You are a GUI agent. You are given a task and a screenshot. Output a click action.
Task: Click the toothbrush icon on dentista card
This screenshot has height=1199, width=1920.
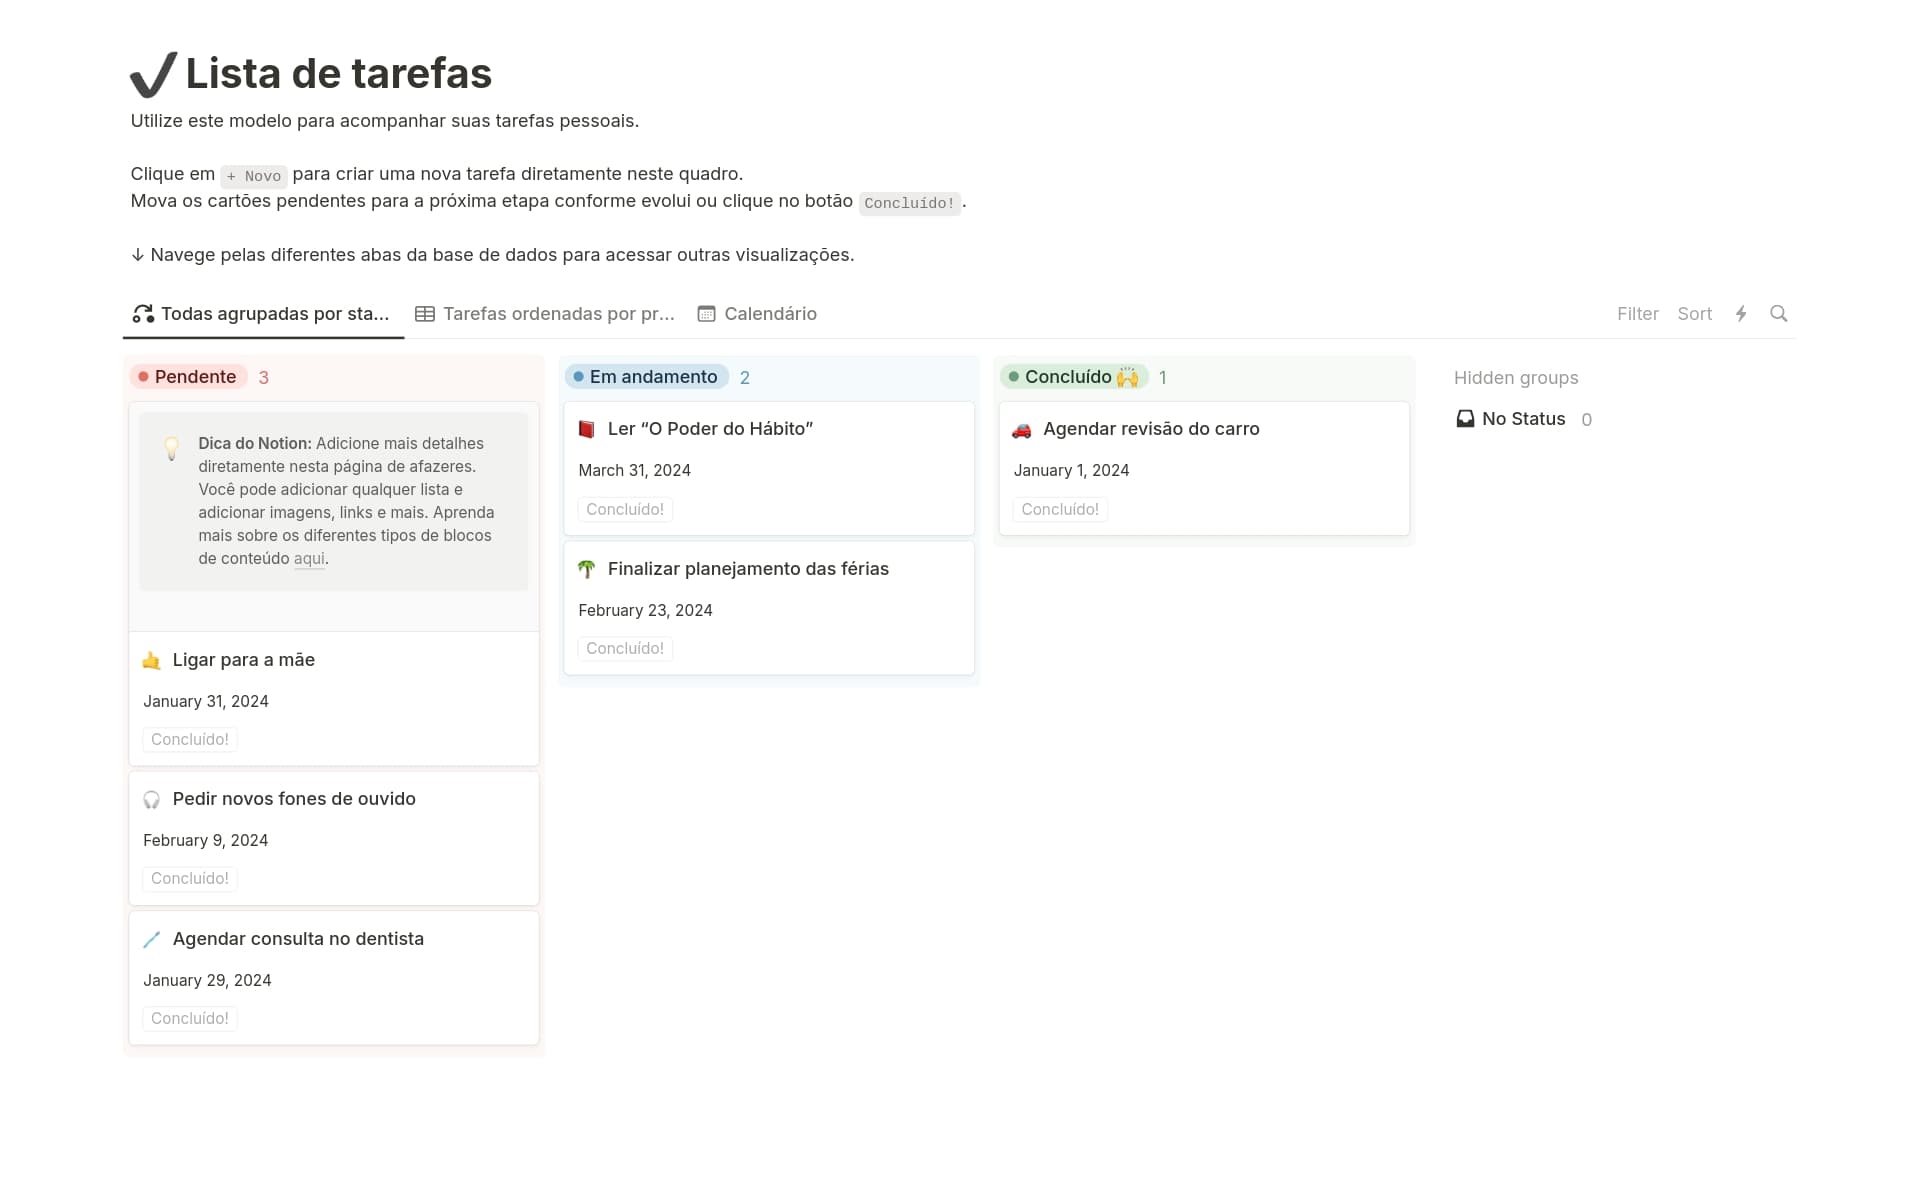pos(152,940)
